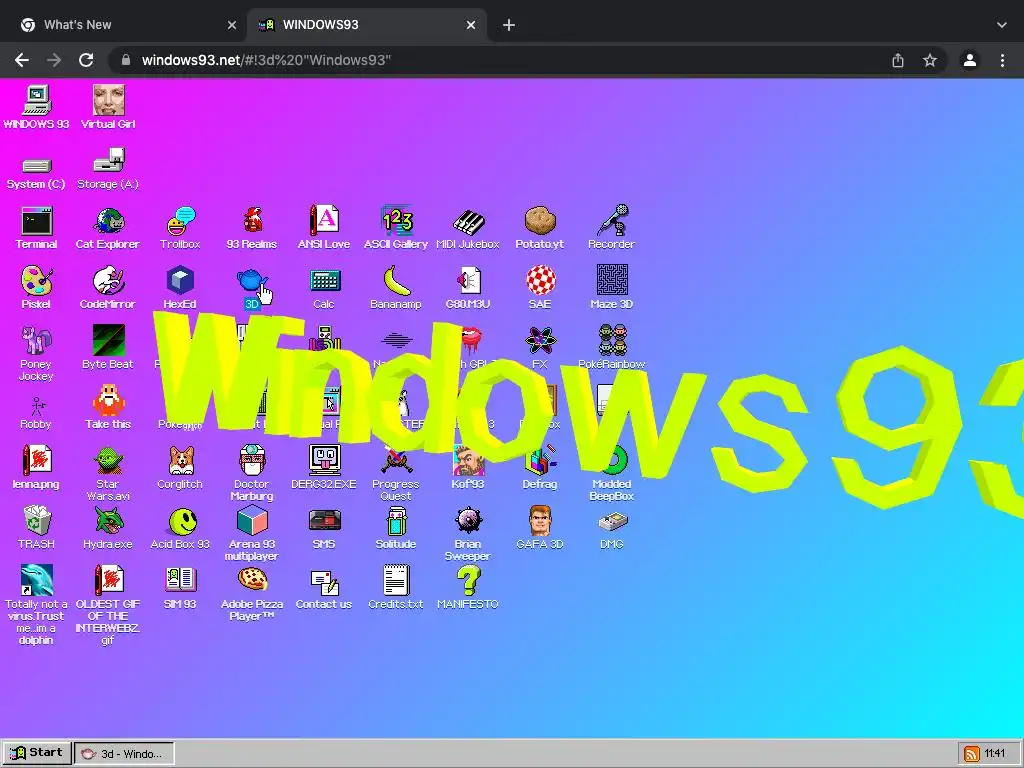This screenshot has height=768, width=1024.
Task: Click the RSS feed tray icon
Action: click(971, 754)
